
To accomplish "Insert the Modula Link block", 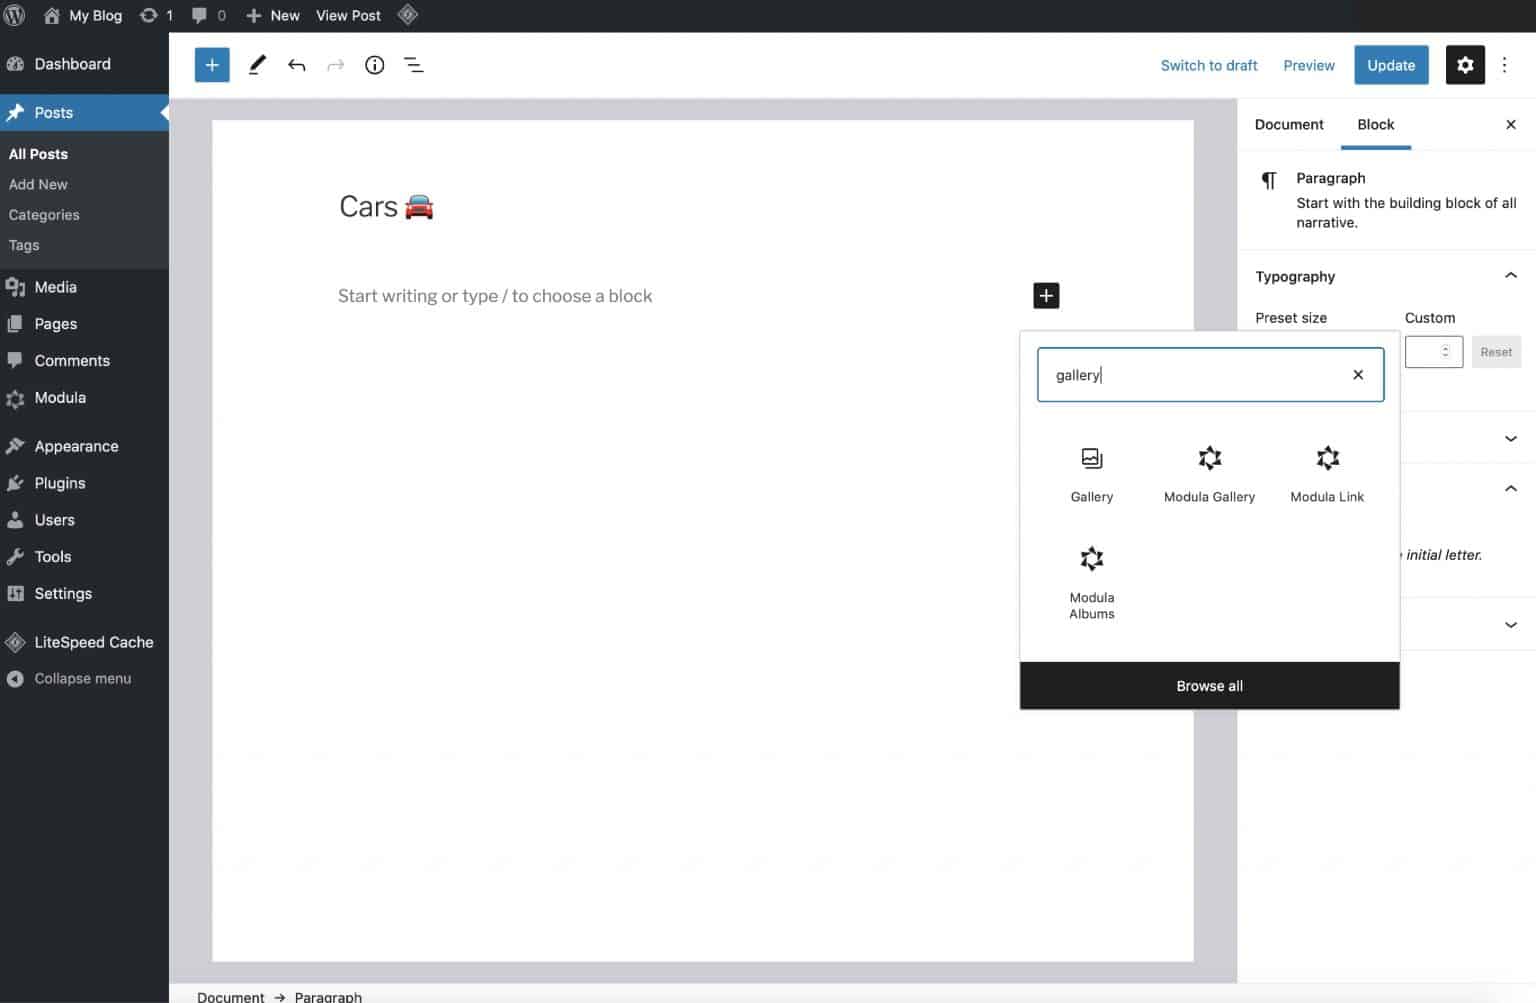I will 1326,470.
